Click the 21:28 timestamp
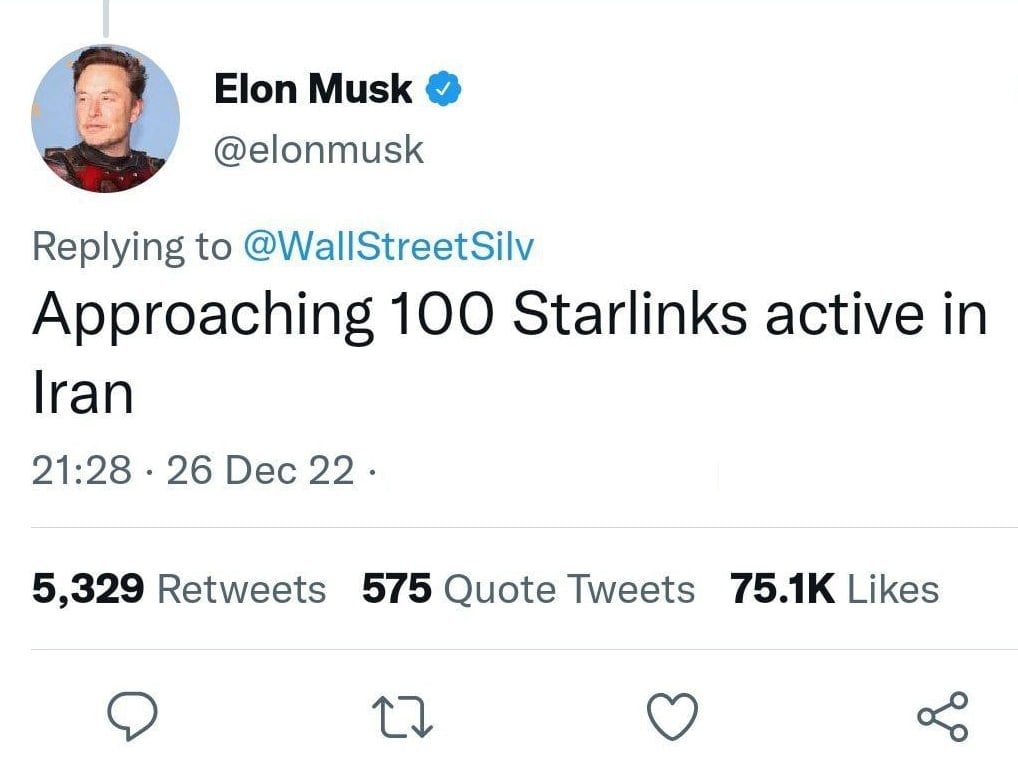Screen dimensions: 1018x772 tap(81, 470)
